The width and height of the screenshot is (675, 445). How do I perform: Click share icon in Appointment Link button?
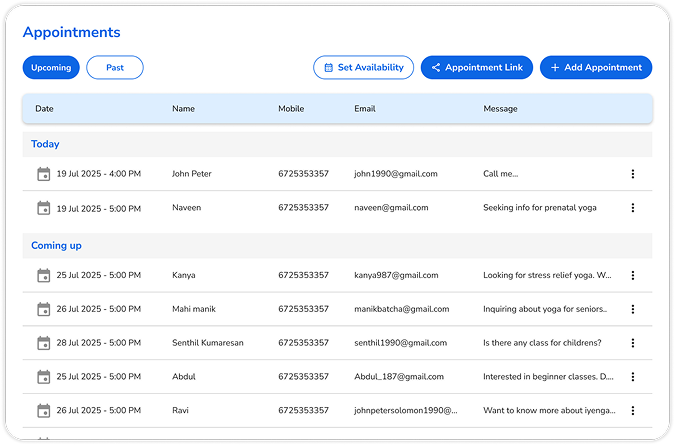[436, 68]
